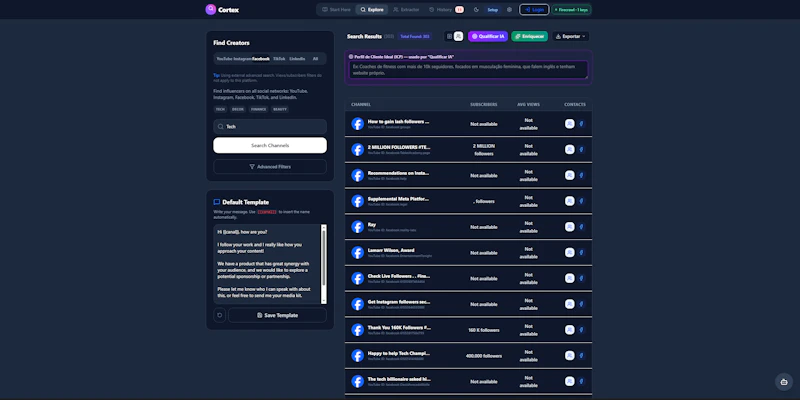The width and height of the screenshot is (800, 400).
Task: Open contacts icon for How to gain row
Action: pyautogui.click(x=570, y=124)
